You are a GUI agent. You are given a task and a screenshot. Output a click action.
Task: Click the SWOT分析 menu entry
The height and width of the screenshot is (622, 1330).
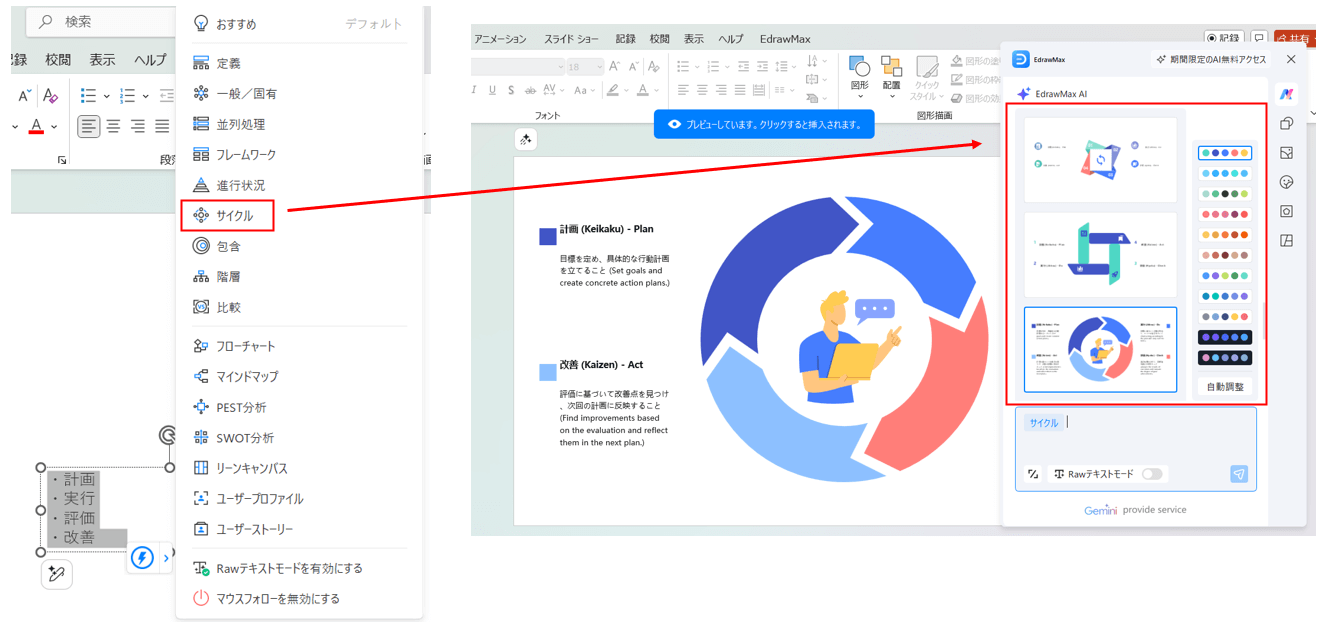tap(244, 438)
